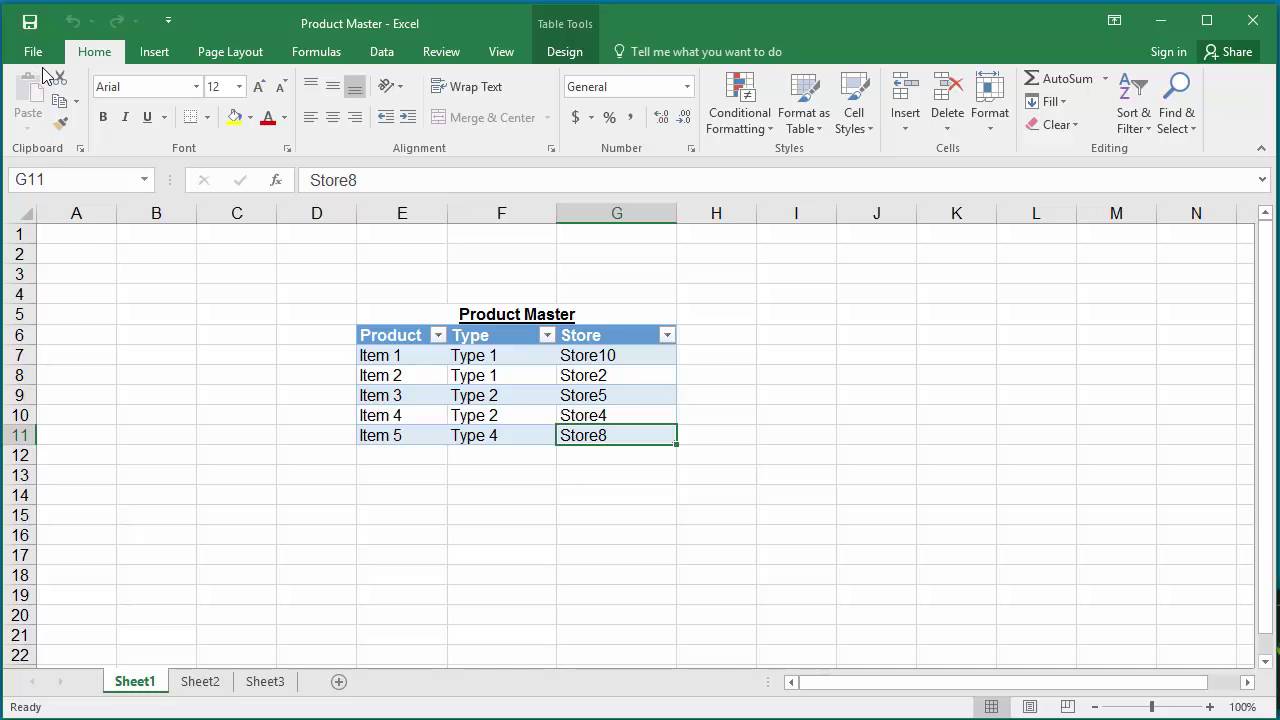
Task: Click Share button
Action: (x=1228, y=52)
